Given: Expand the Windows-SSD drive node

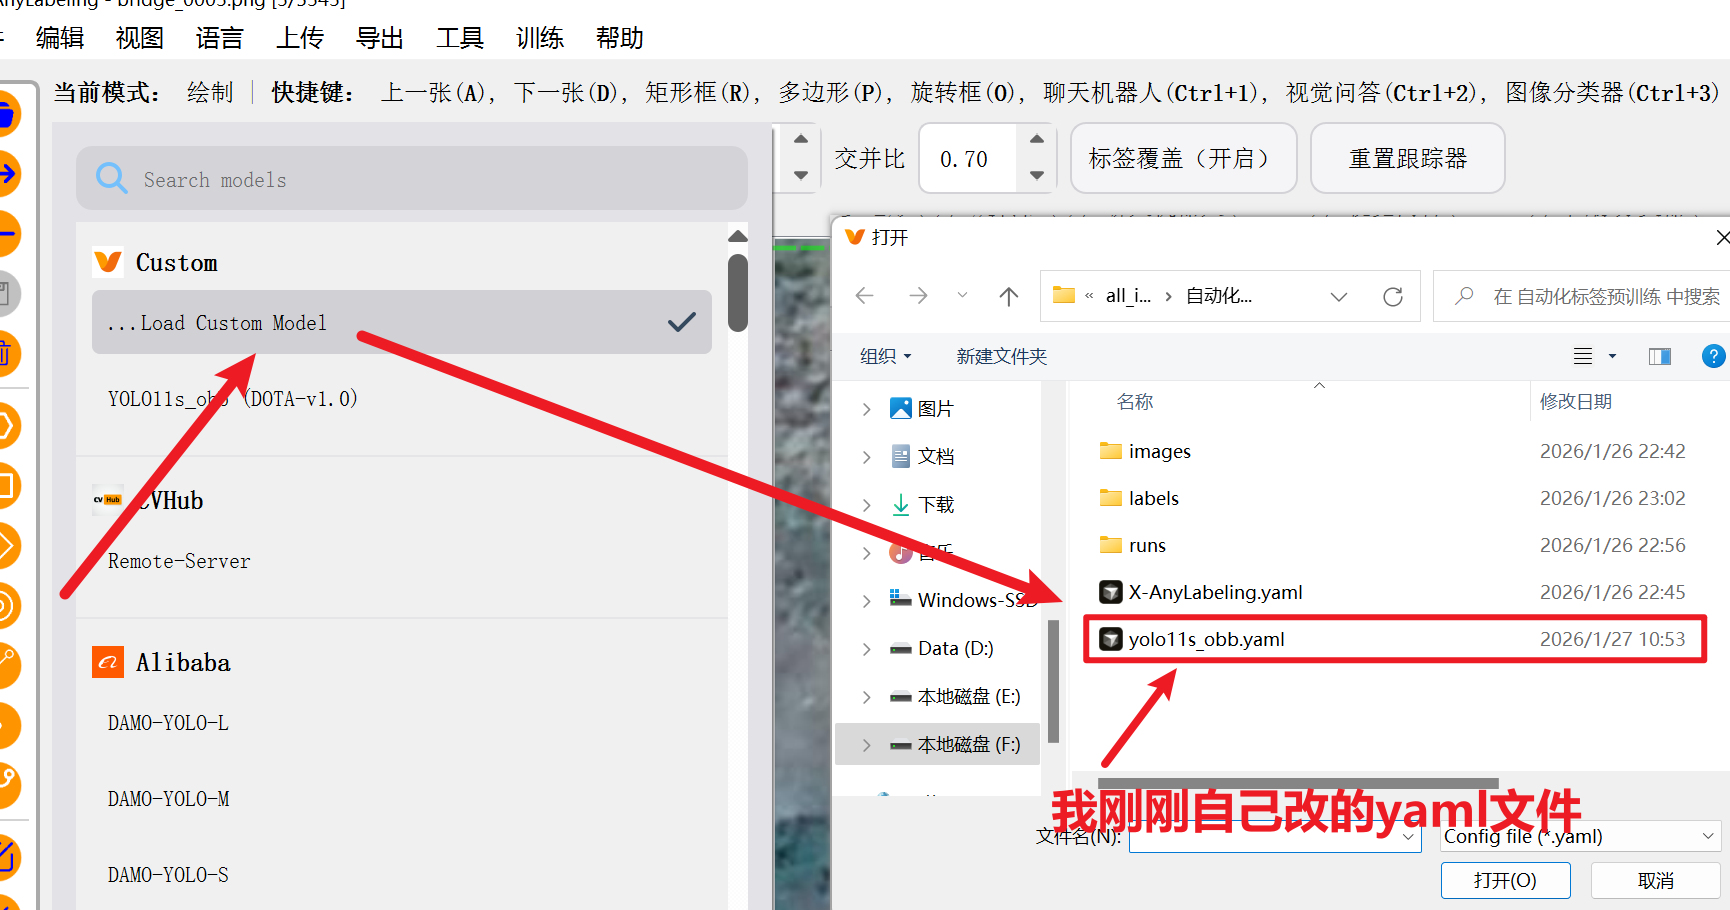Looking at the screenshot, I should [866, 601].
